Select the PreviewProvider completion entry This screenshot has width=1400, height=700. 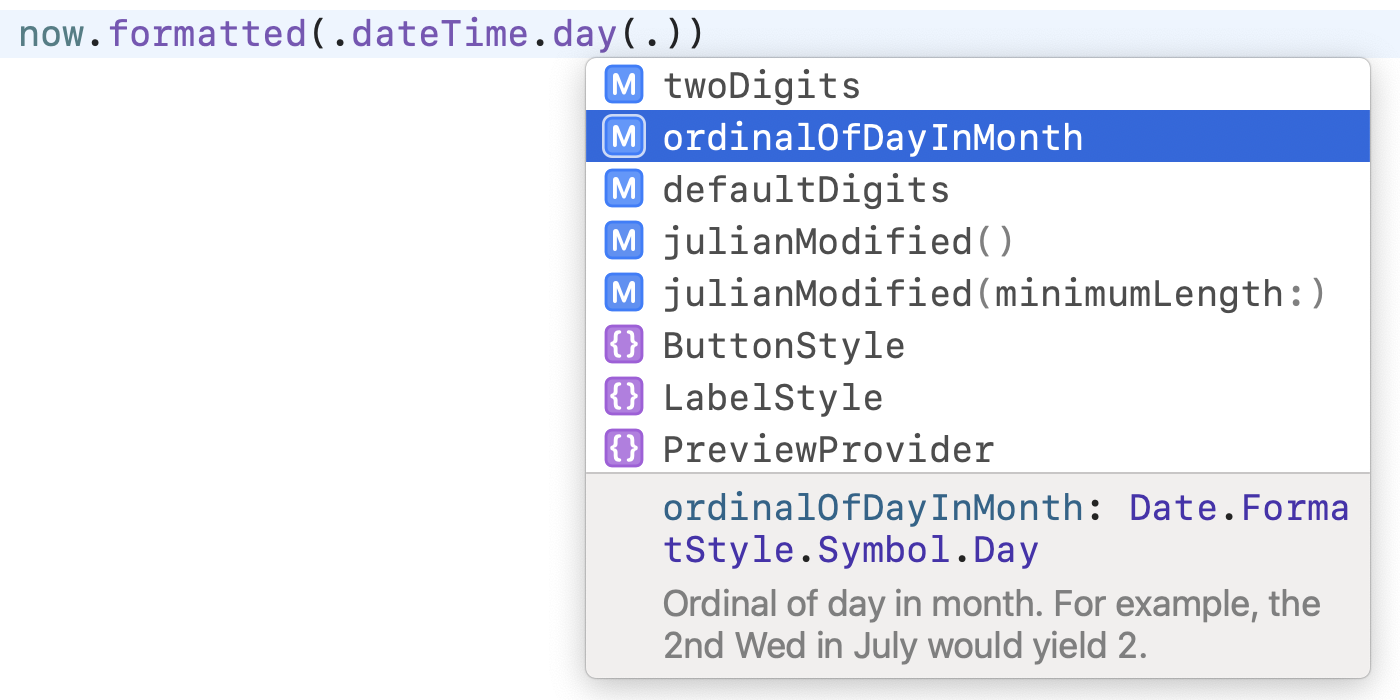pos(828,450)
